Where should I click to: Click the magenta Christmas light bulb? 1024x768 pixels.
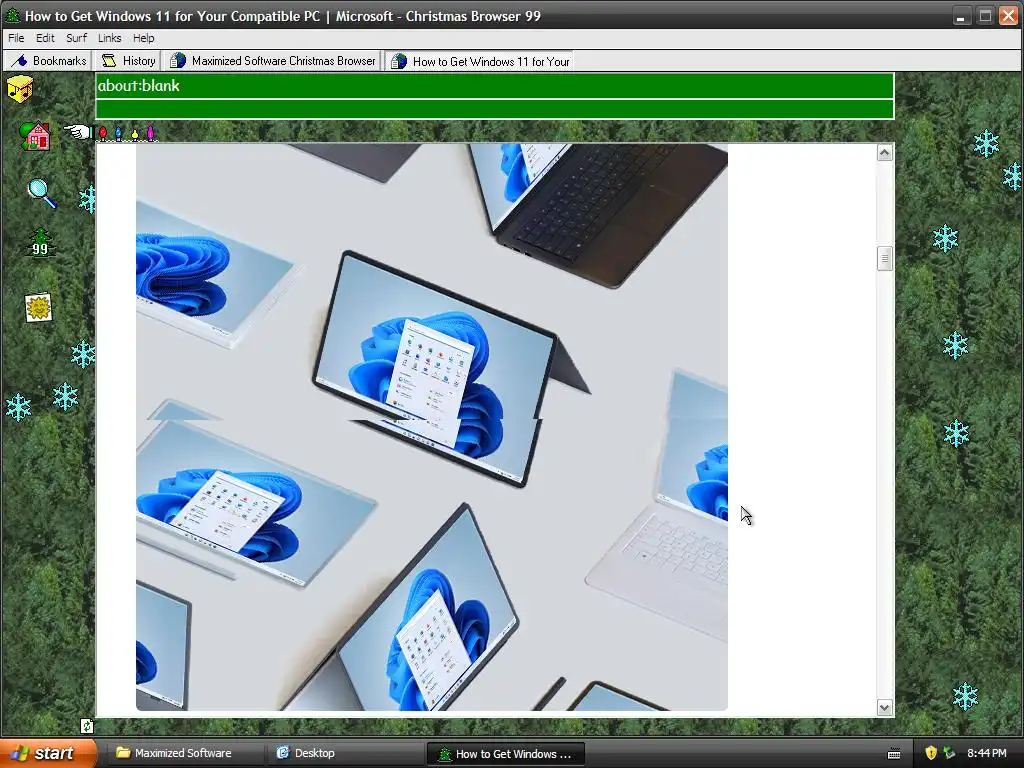(x=150, y=134)
